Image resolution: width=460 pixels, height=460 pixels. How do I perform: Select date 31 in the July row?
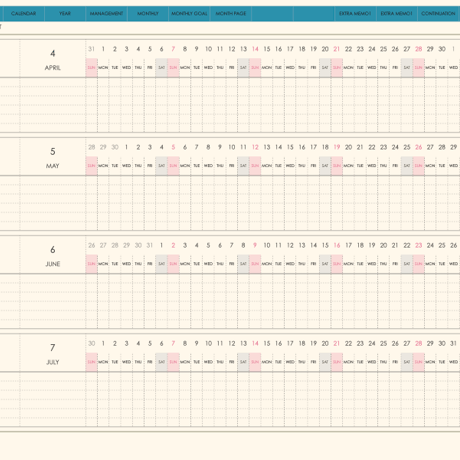pos(453,343)
